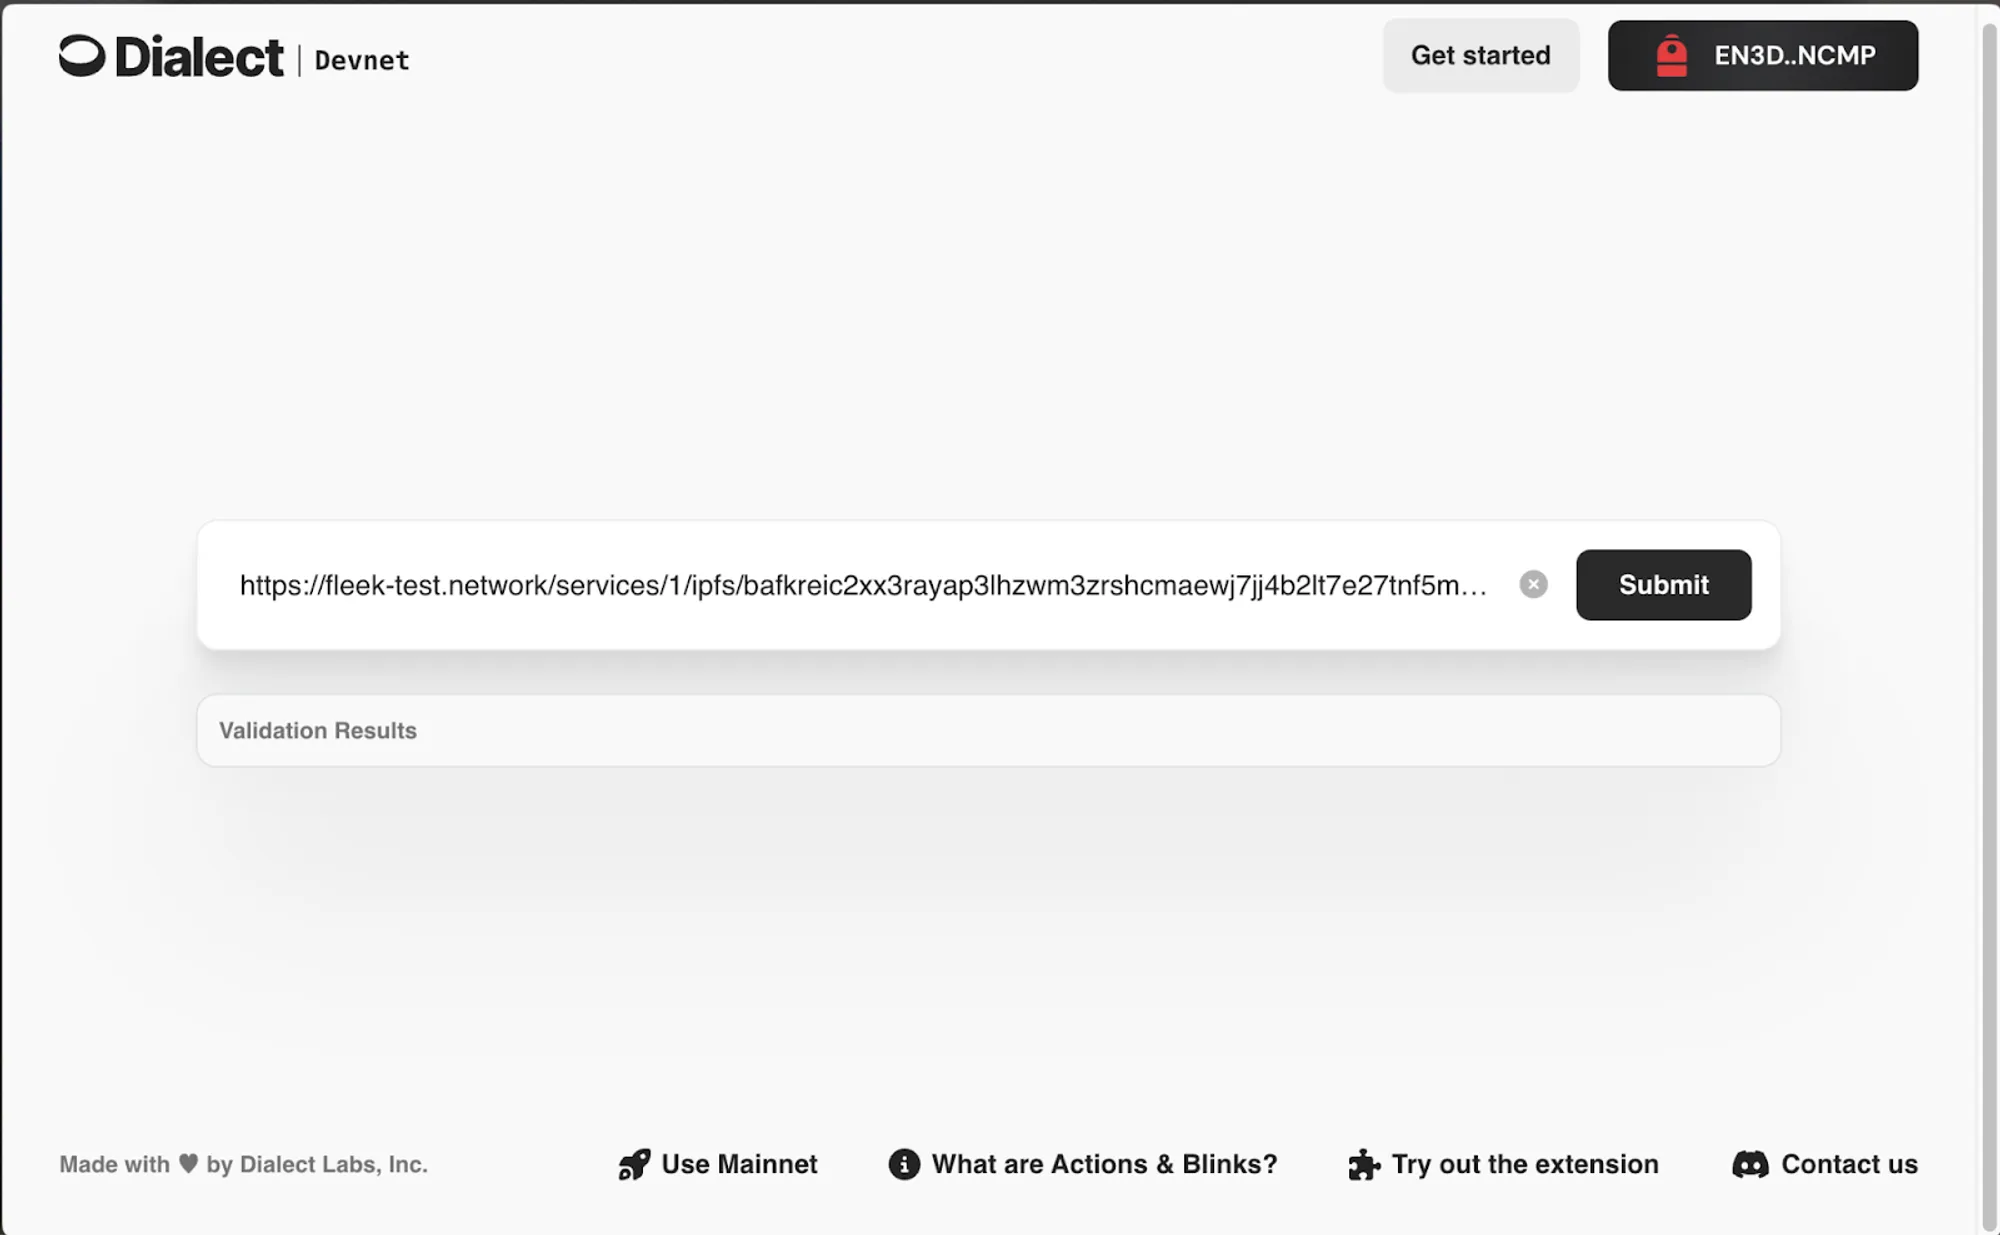Follow the Try out the extension link

point(1525,1165)
